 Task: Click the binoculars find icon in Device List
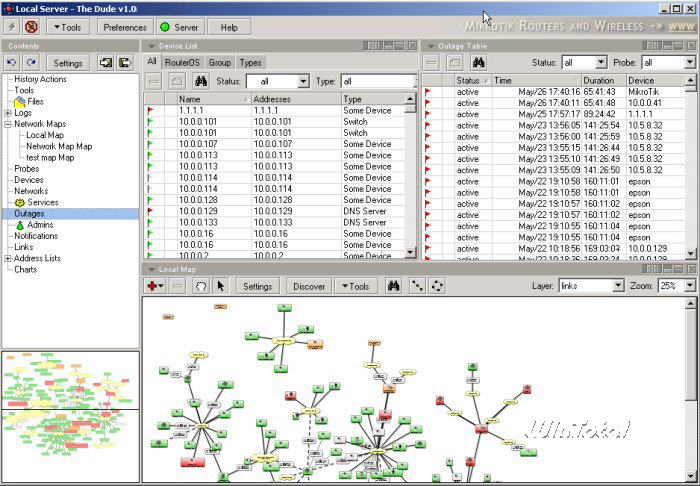201,81
